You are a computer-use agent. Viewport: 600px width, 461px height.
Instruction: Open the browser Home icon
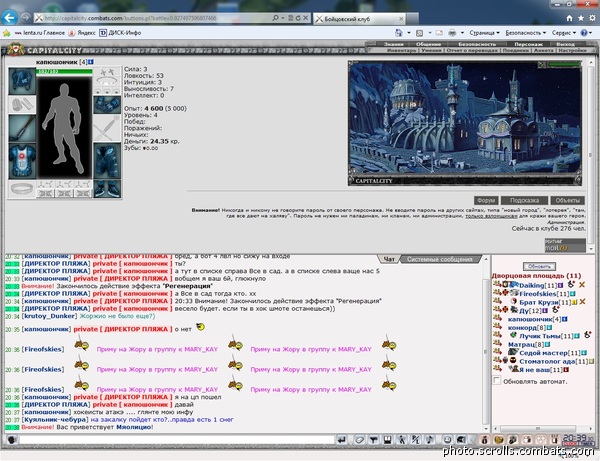(x=569, y=18)
